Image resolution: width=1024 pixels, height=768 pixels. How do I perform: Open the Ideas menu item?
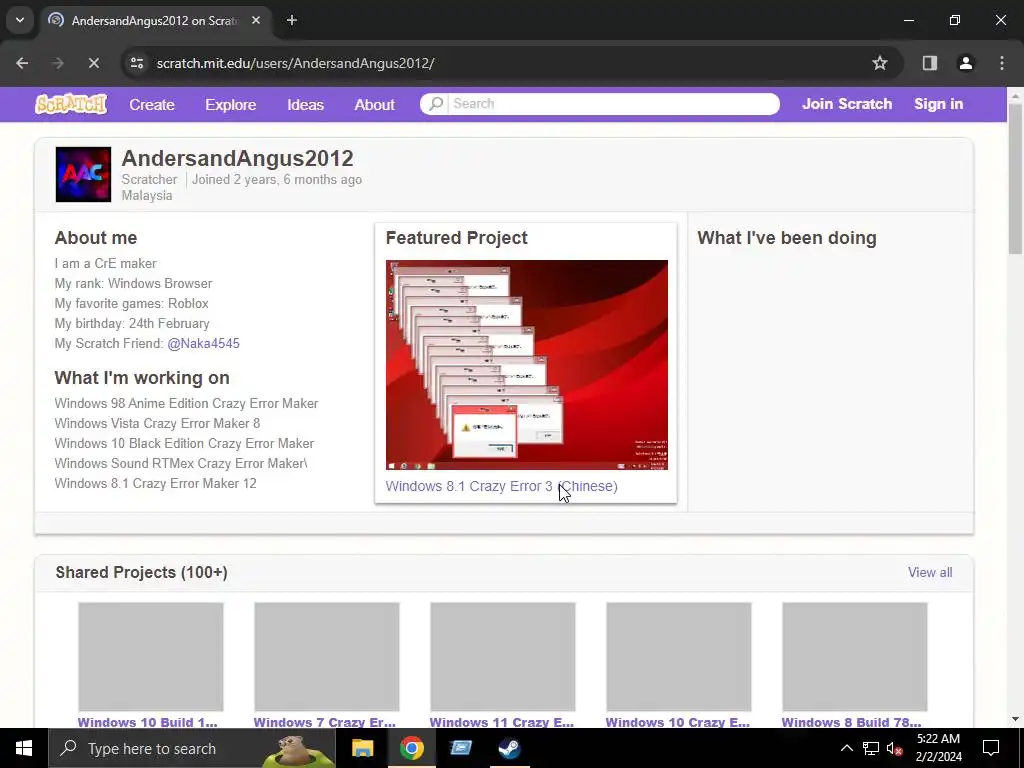(305, 104)
